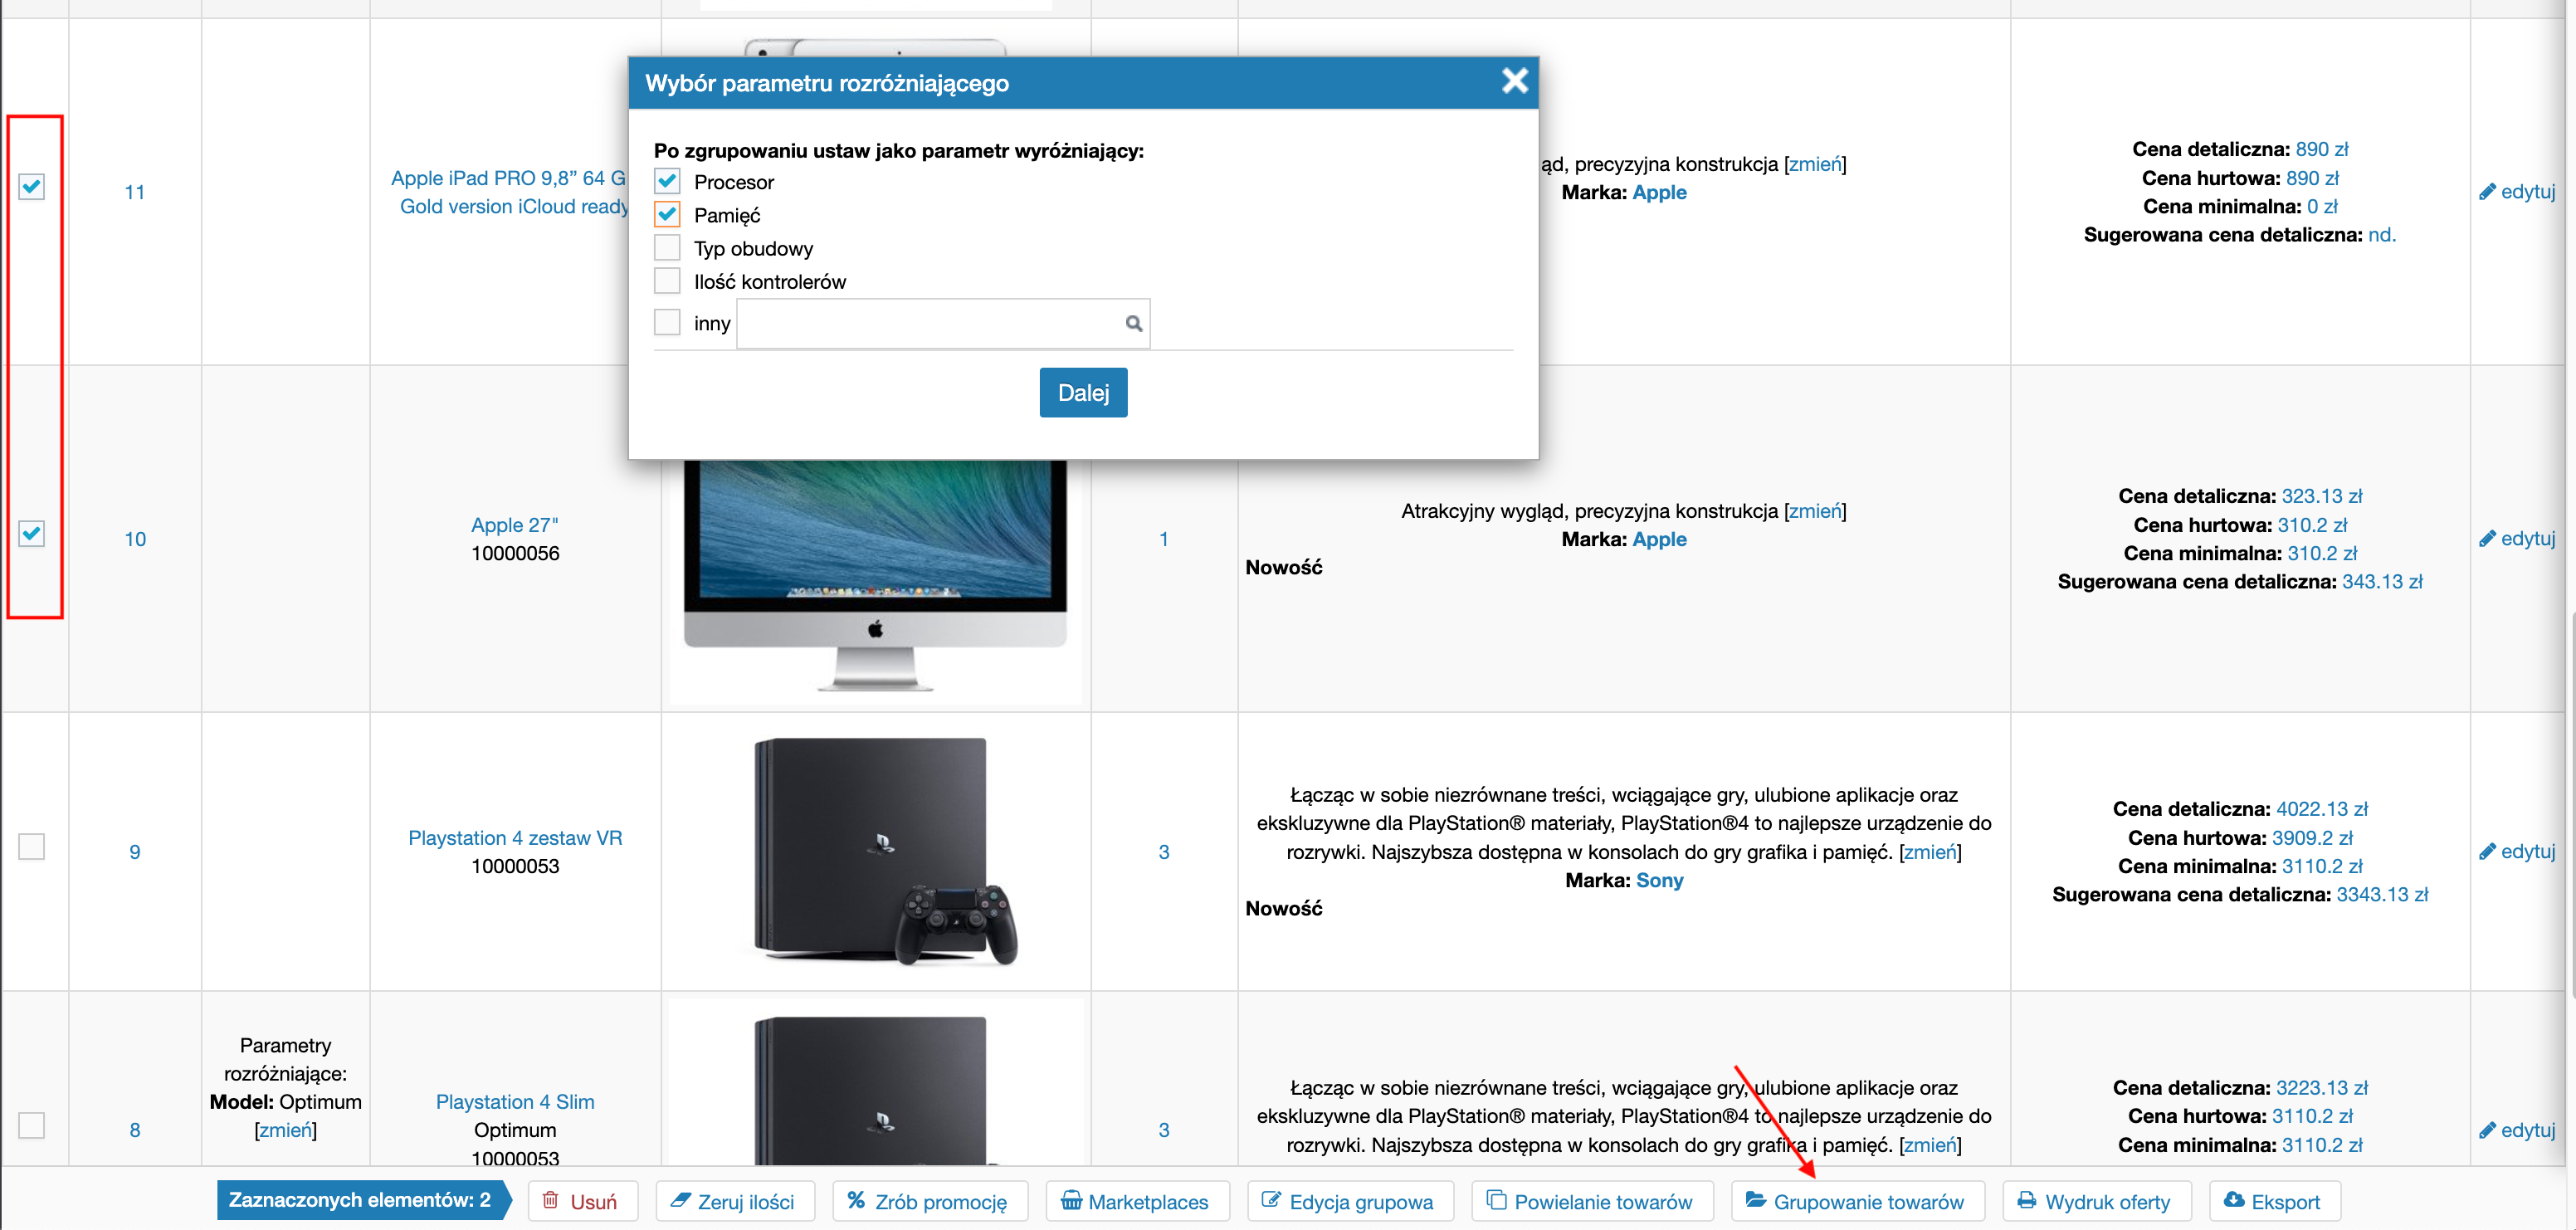Screen dimensions: 2576x1230
Task: Select the Playstation 4 zestaw VR row checkbox
Action: 32,846
